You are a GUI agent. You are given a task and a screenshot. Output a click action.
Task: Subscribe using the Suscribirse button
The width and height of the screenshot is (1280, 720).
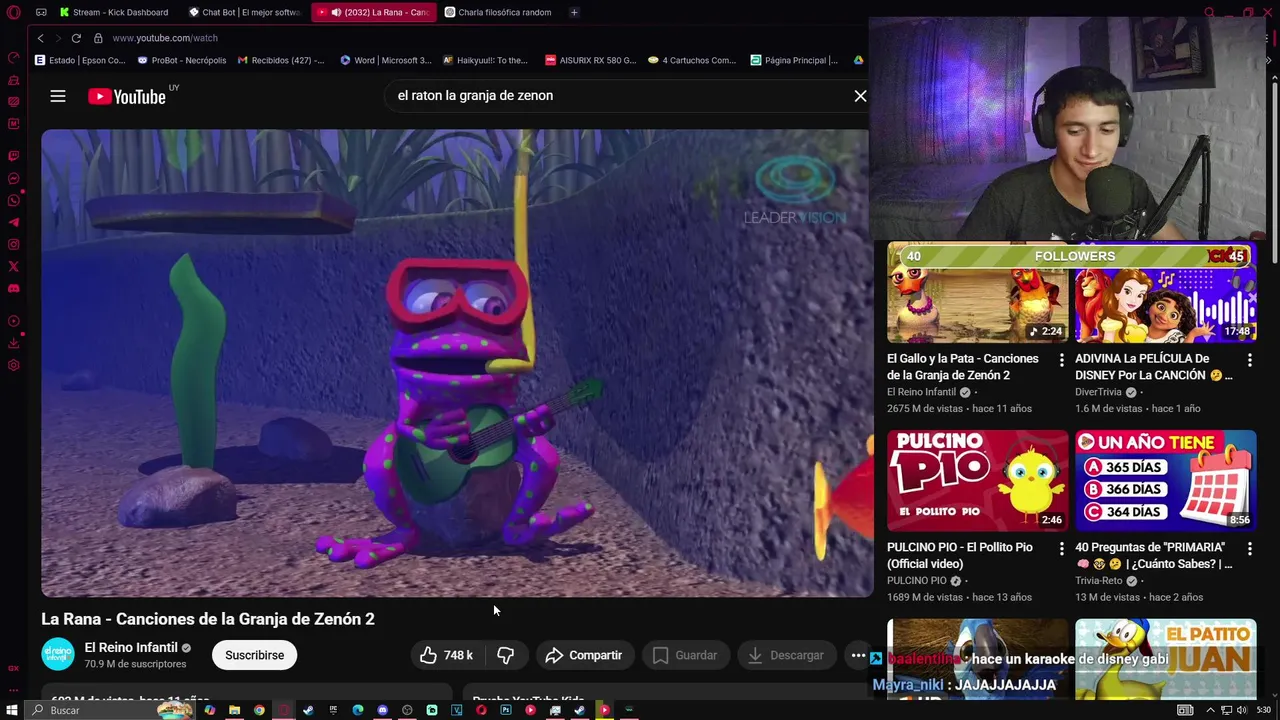click(x=254, y=655)
